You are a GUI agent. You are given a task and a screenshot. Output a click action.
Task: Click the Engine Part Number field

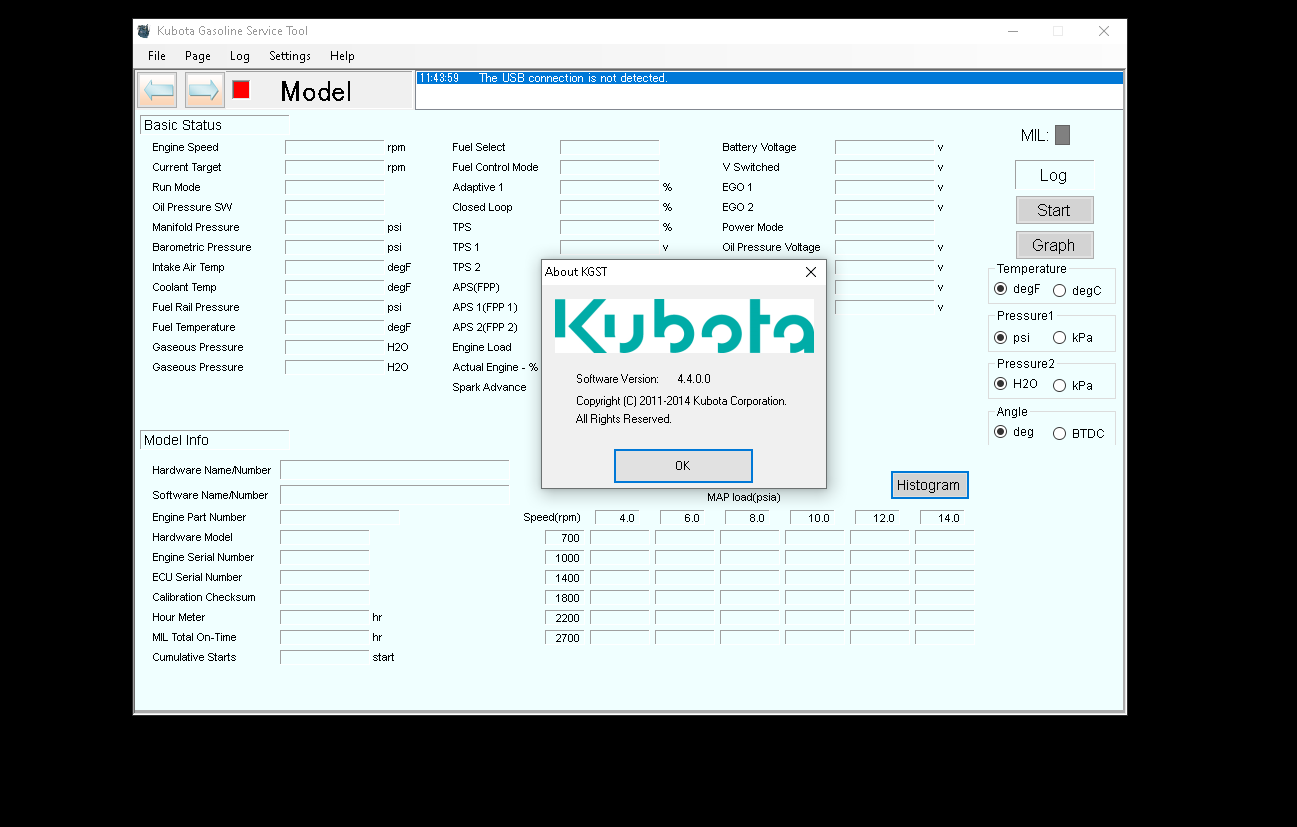click(339, 517)
